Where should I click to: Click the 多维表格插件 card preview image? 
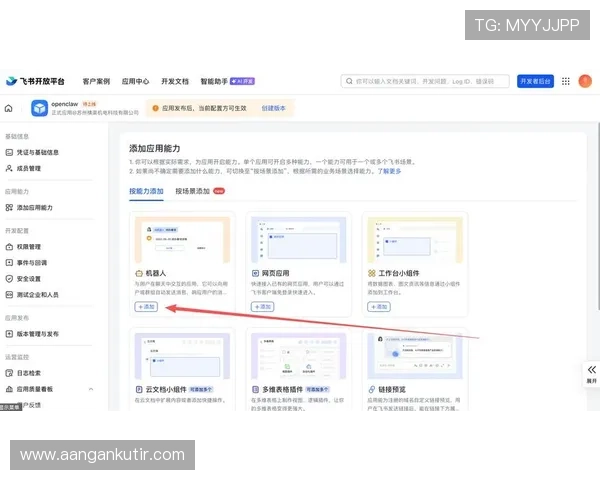coord(299,356)
